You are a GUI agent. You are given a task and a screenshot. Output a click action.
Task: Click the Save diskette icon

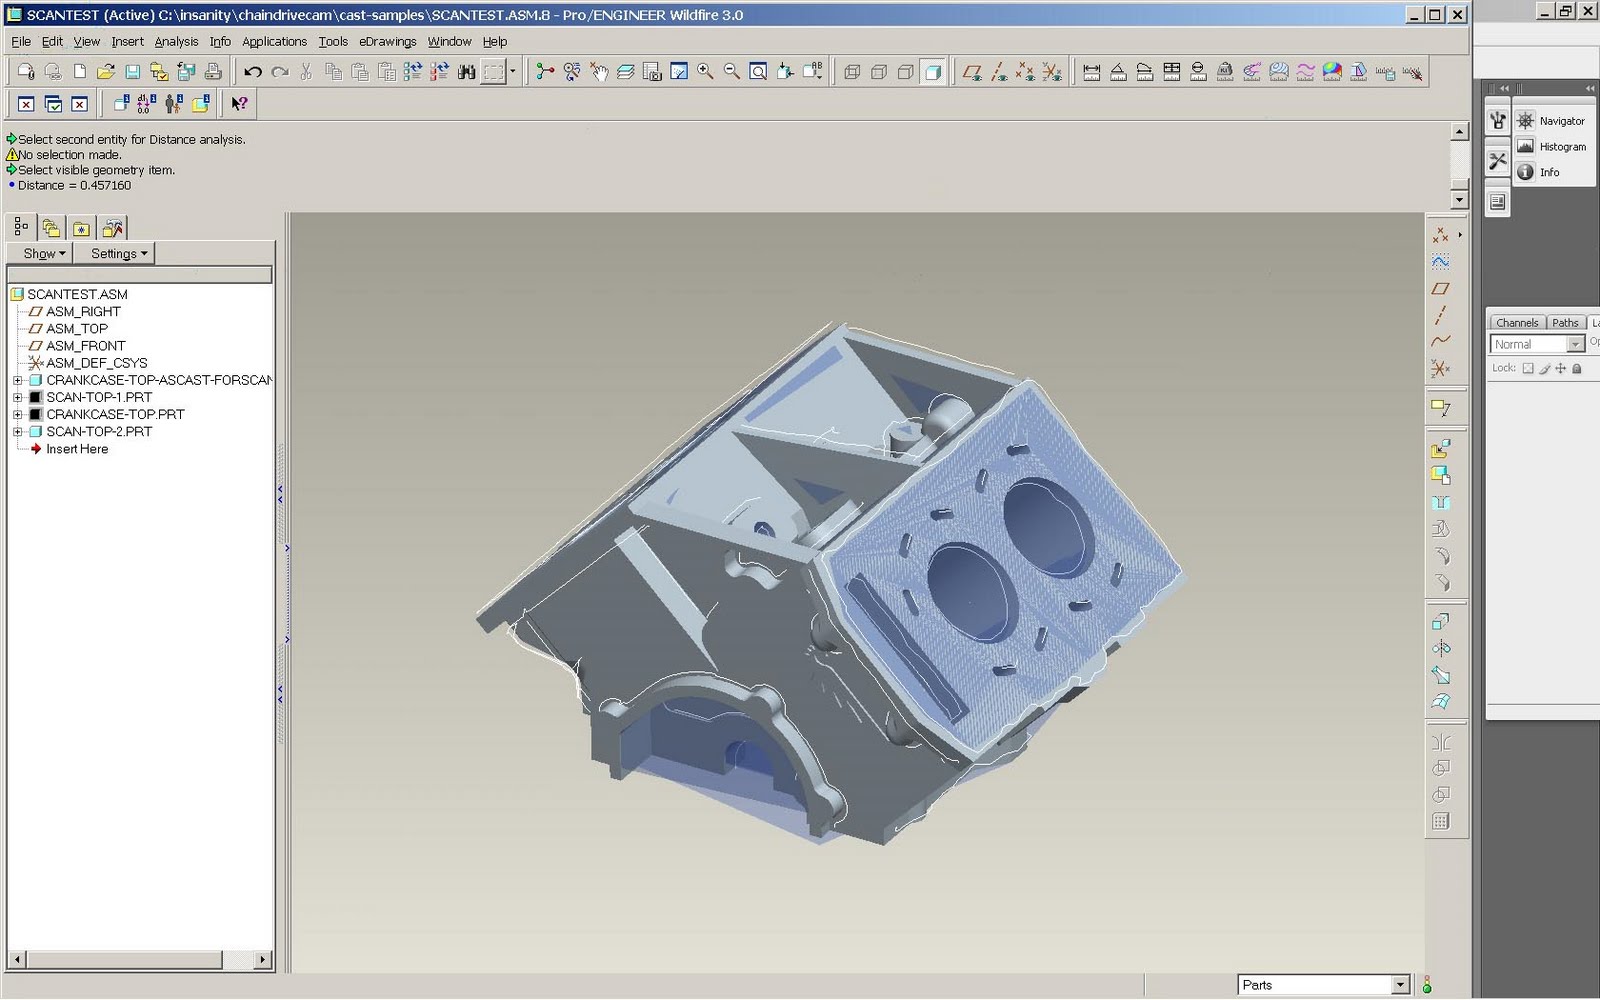(x=132, y=72)
